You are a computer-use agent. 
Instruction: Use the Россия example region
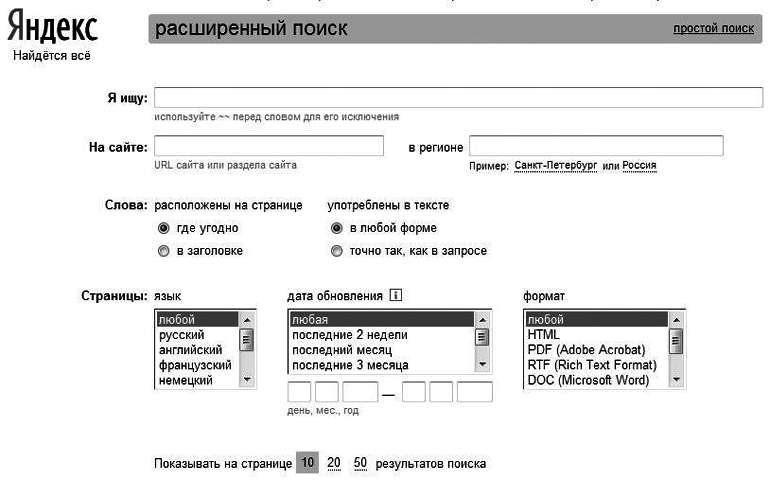pyautogui.click(x=639, y=166)
